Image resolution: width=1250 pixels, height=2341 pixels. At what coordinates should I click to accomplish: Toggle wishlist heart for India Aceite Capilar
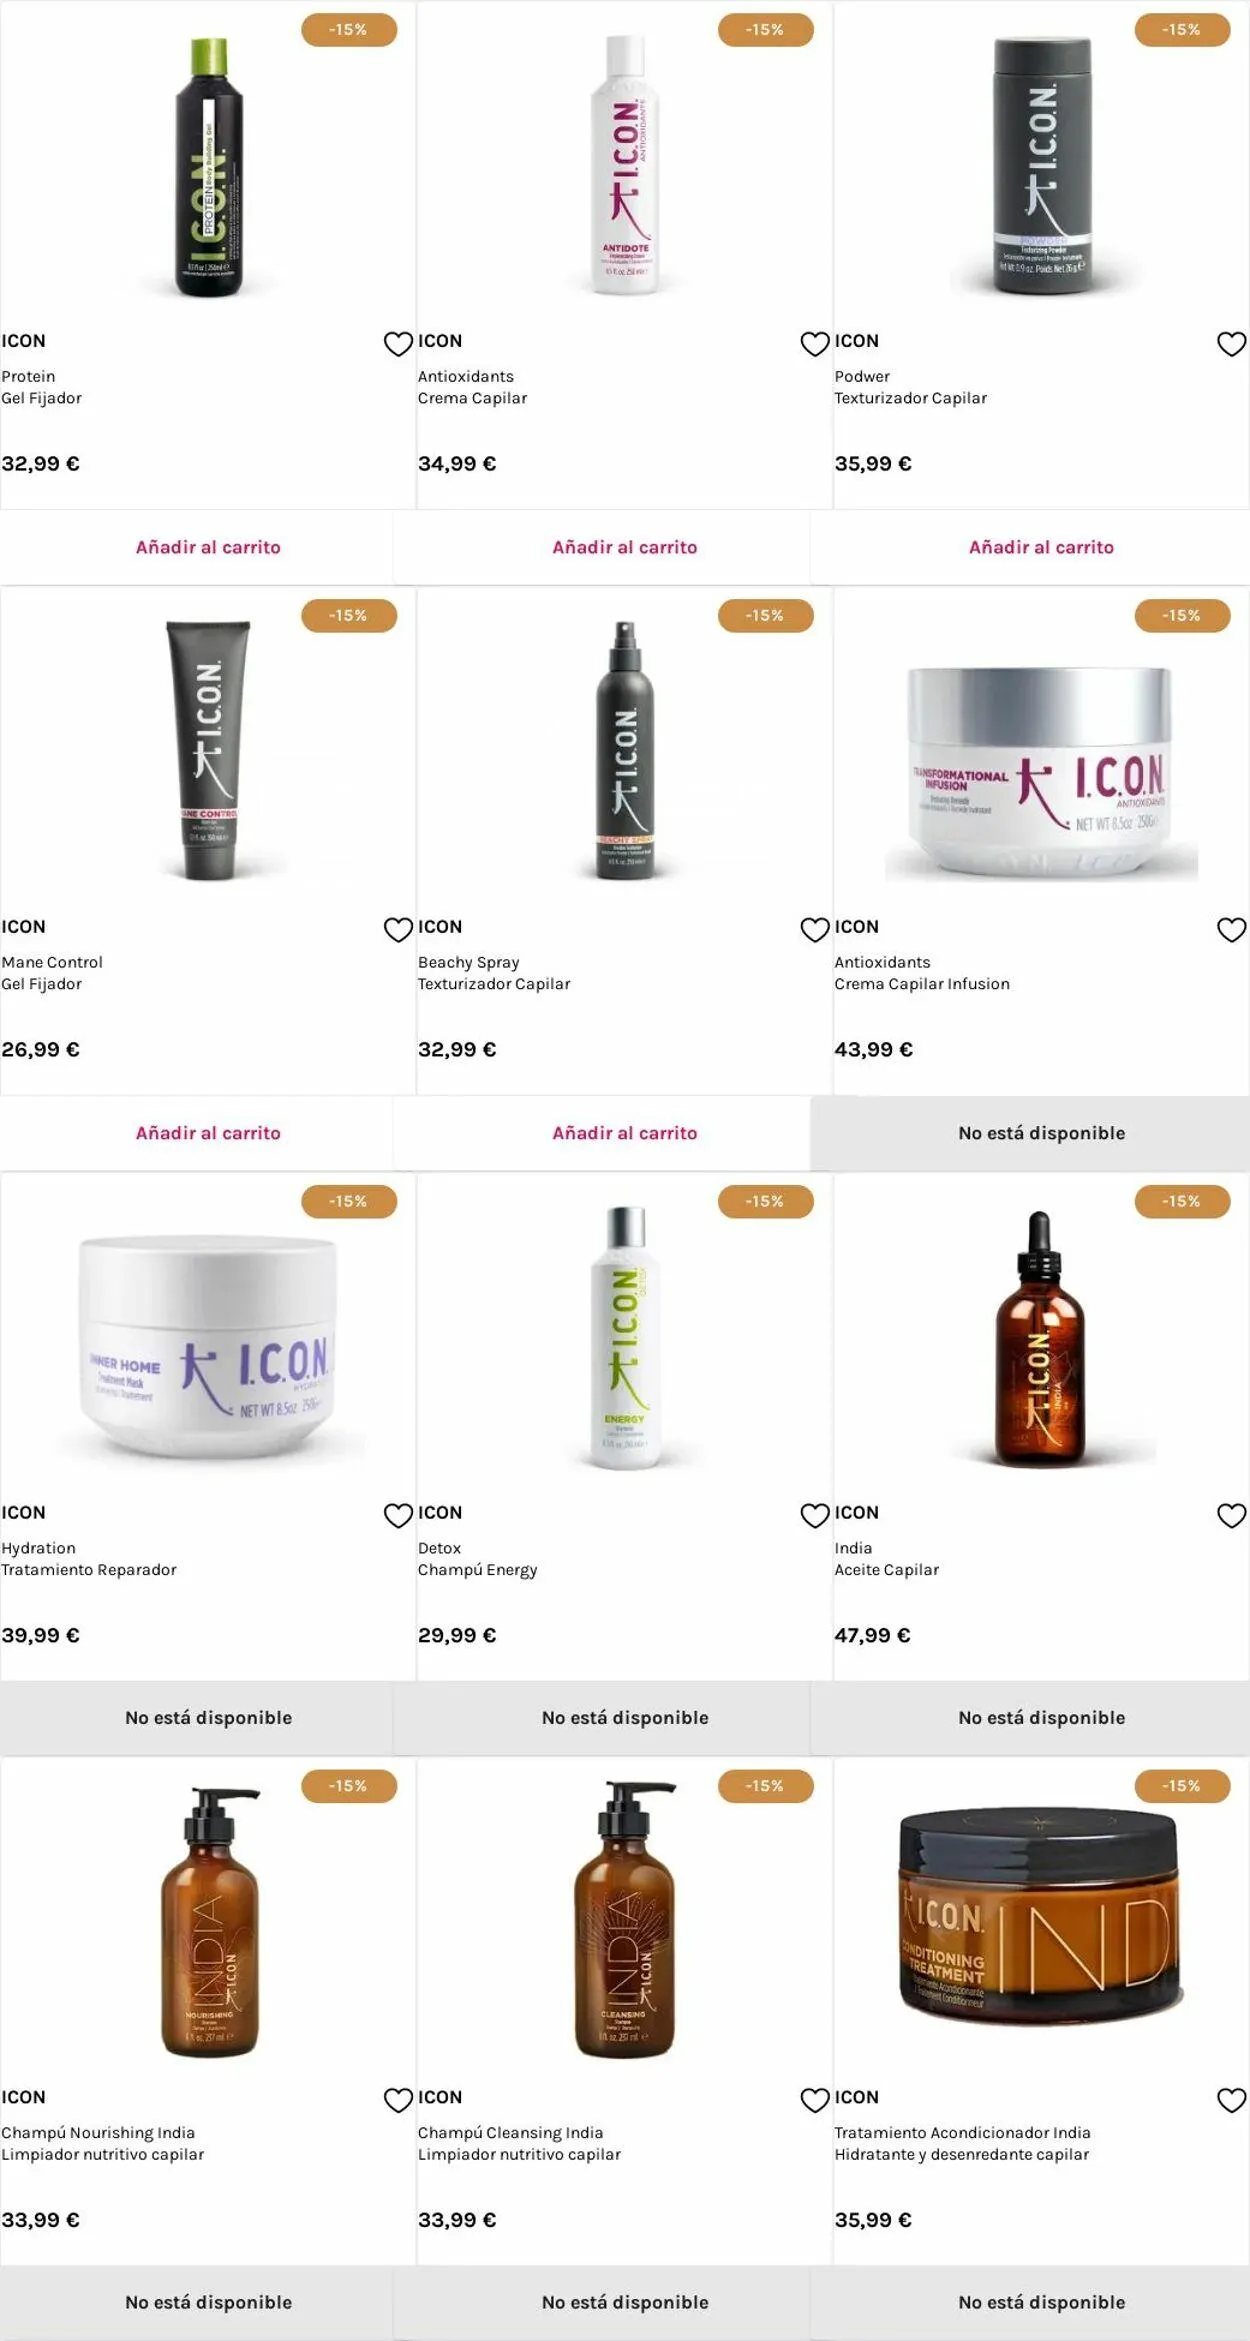pos(1231,1516)
